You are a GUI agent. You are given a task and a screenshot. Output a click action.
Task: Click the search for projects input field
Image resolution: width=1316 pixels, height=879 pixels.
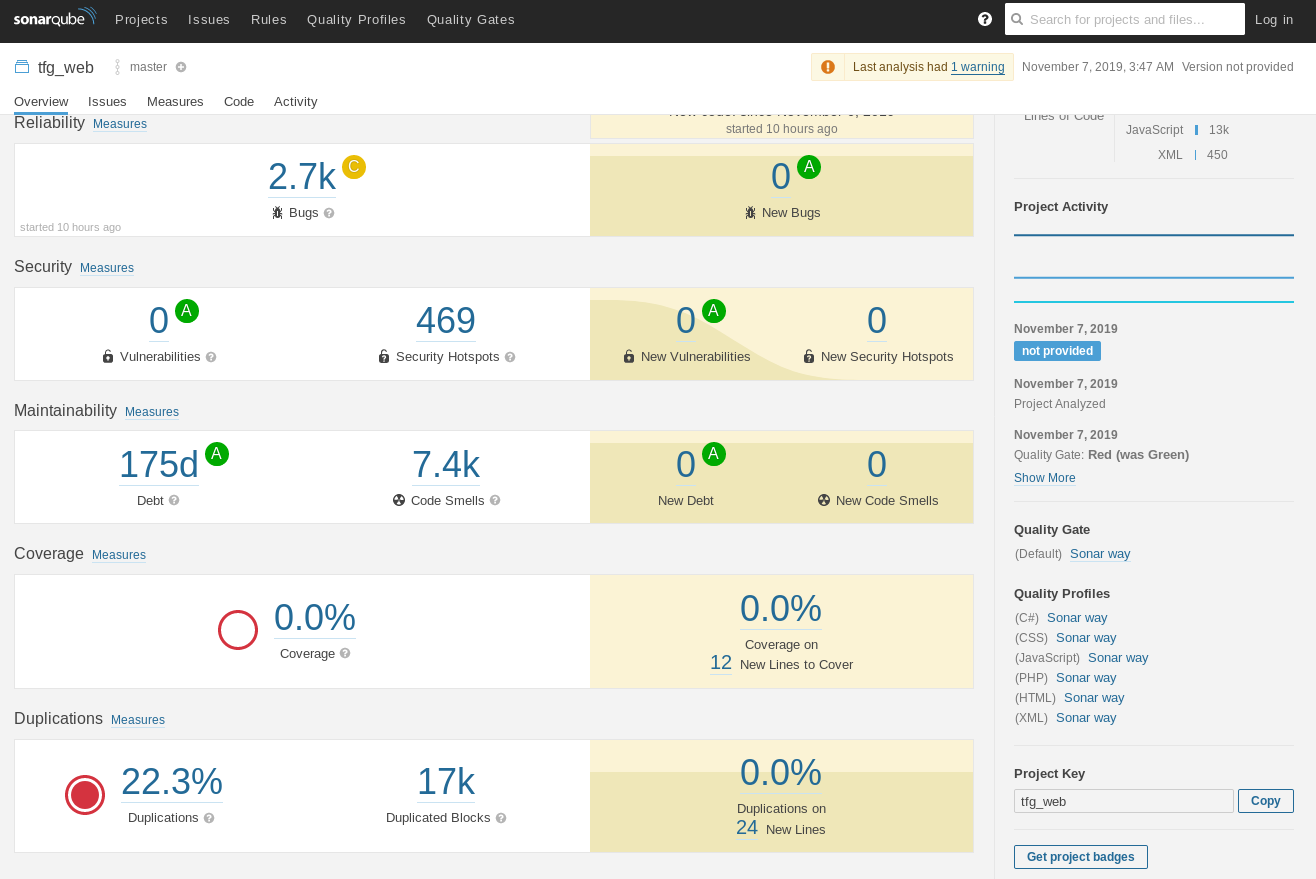(1125, 19)
